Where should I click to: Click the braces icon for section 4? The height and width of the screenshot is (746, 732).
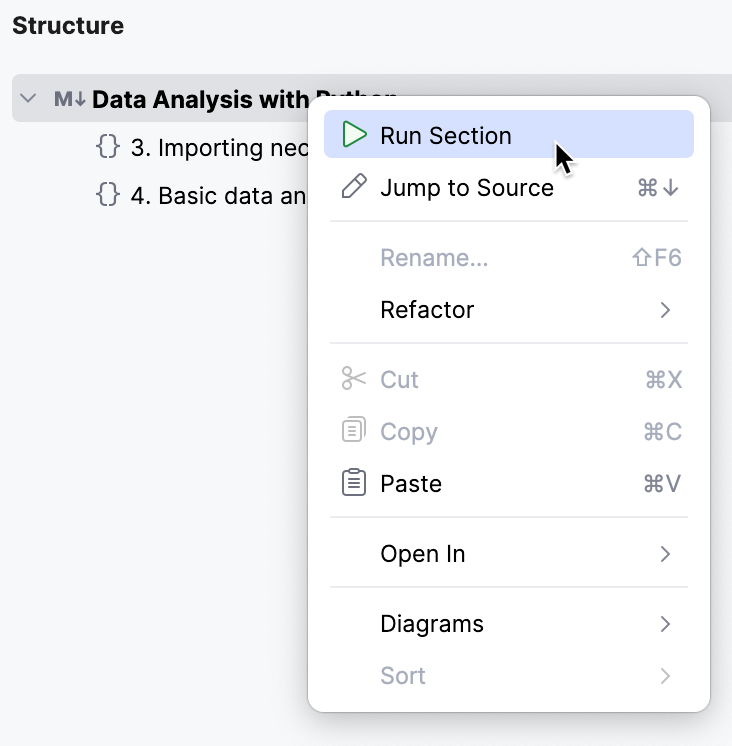click(108, 195)
